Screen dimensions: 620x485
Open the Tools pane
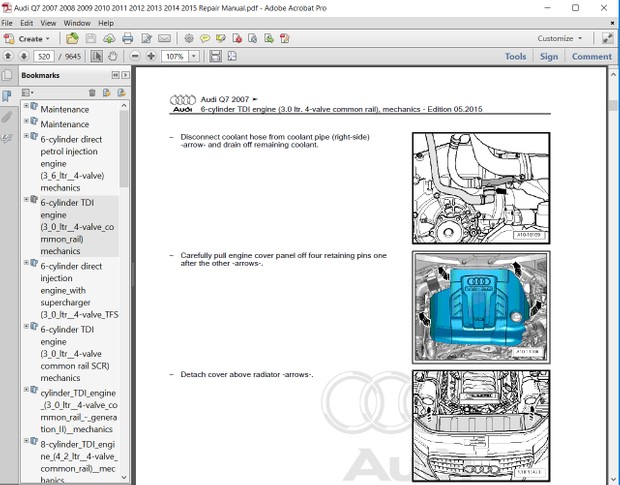tap(515, 57)
